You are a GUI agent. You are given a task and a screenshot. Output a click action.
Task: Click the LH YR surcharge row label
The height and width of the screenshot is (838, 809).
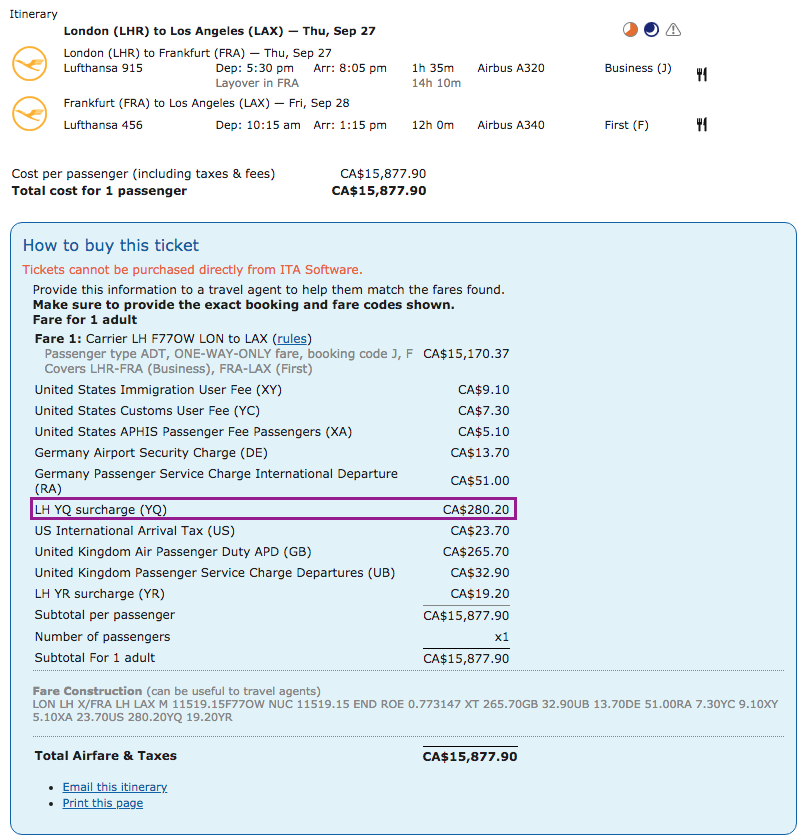click(100, 594)
